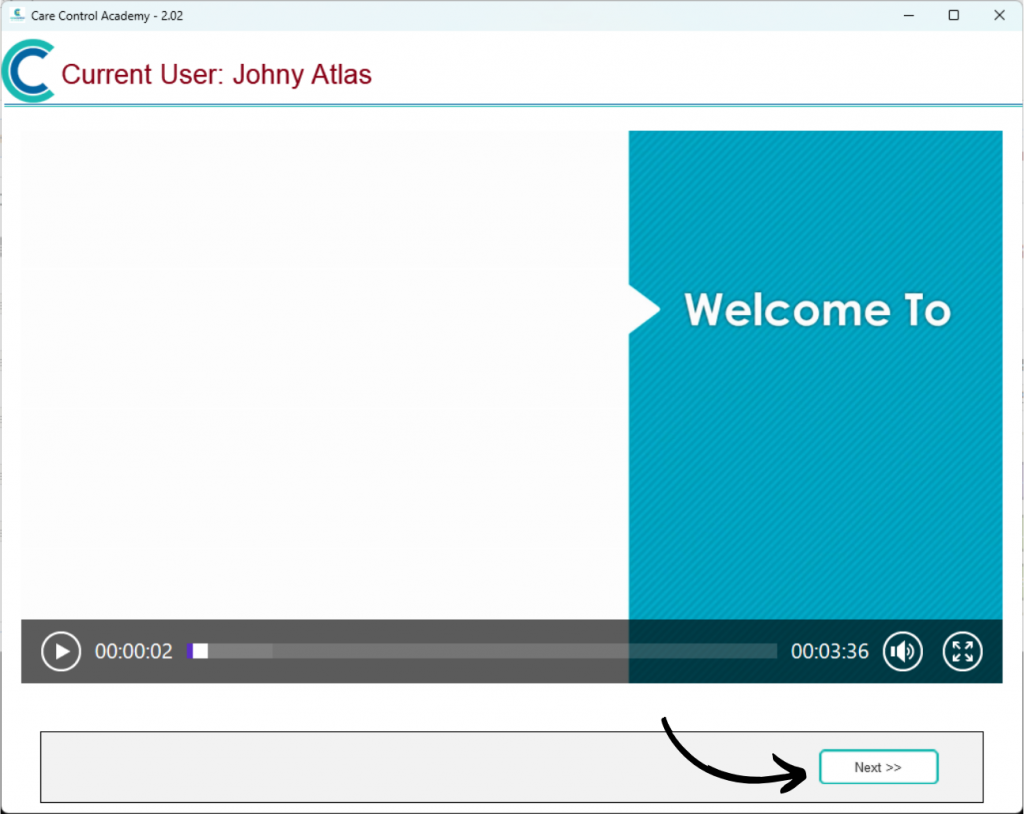Click the elapsed time 00:00:02 label

134,652
